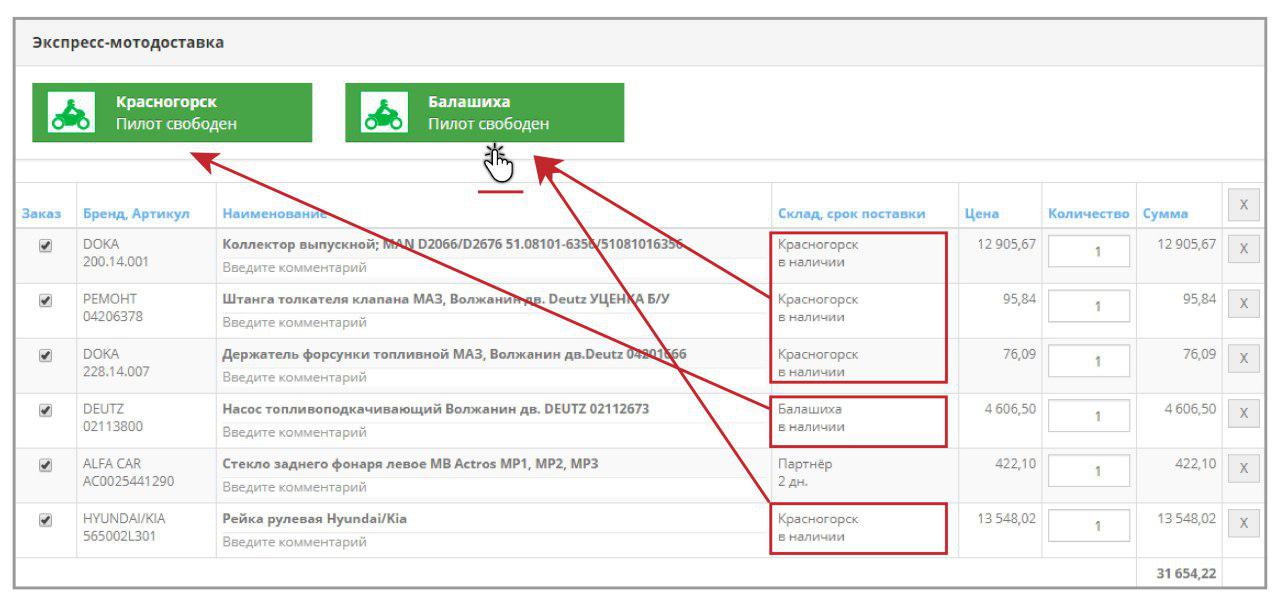Uncheck the order checkbox for DOKA 200.14.001
1280x605 pixels.
pyautogui.click(x=45, y=245)
